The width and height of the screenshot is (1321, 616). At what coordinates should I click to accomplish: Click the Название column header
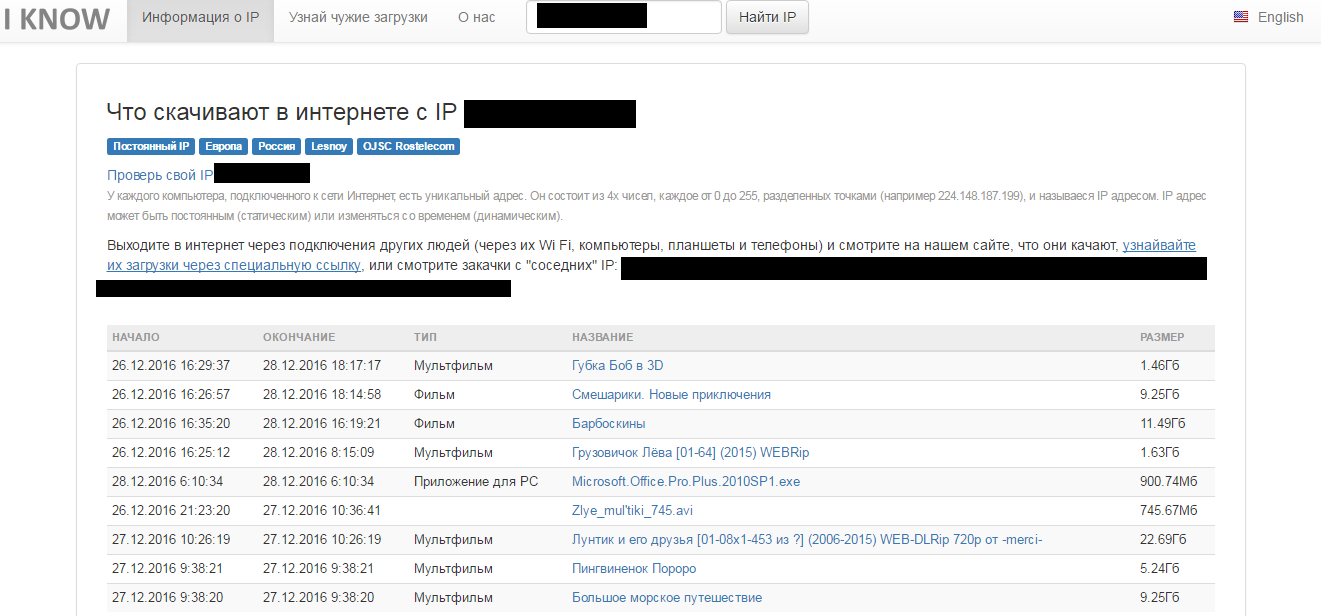tap(602, 338)
